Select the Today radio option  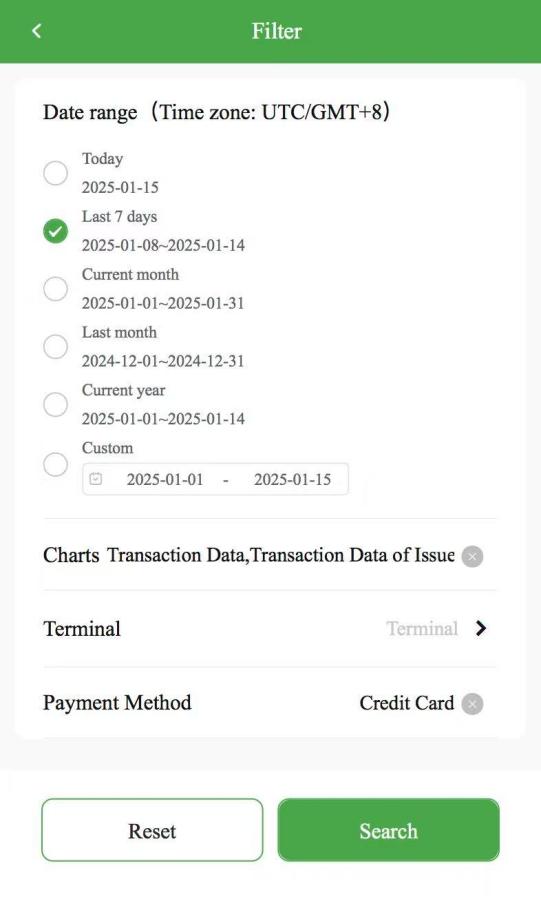56,173
